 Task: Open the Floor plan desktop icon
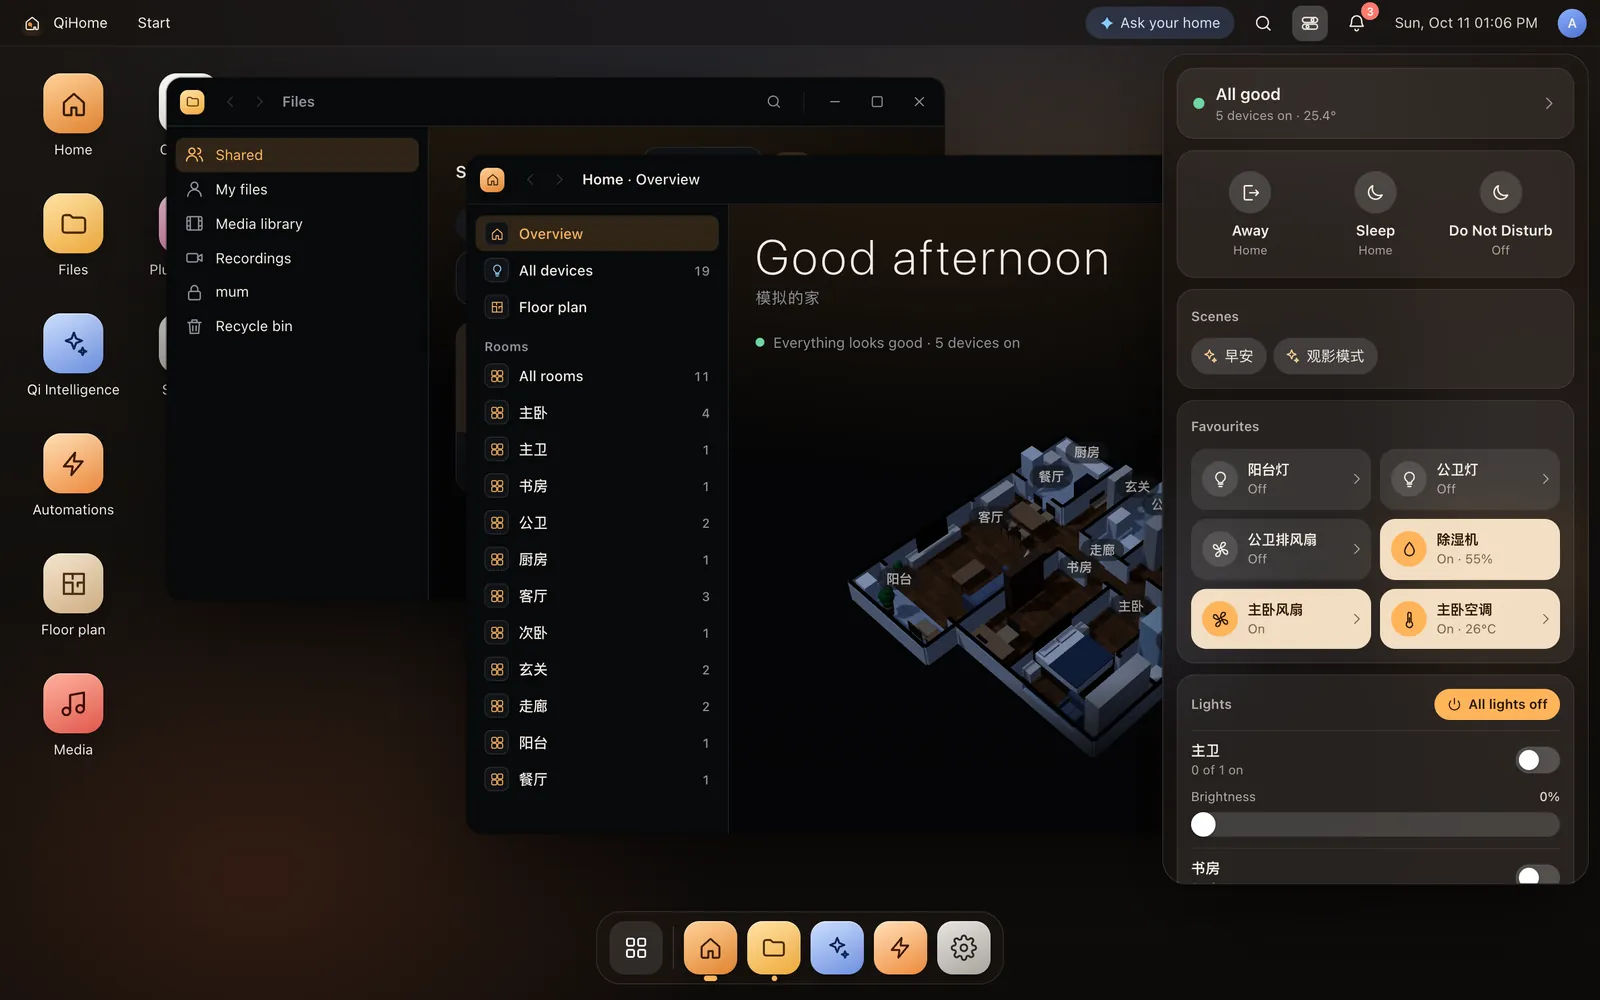pos(73,583)
